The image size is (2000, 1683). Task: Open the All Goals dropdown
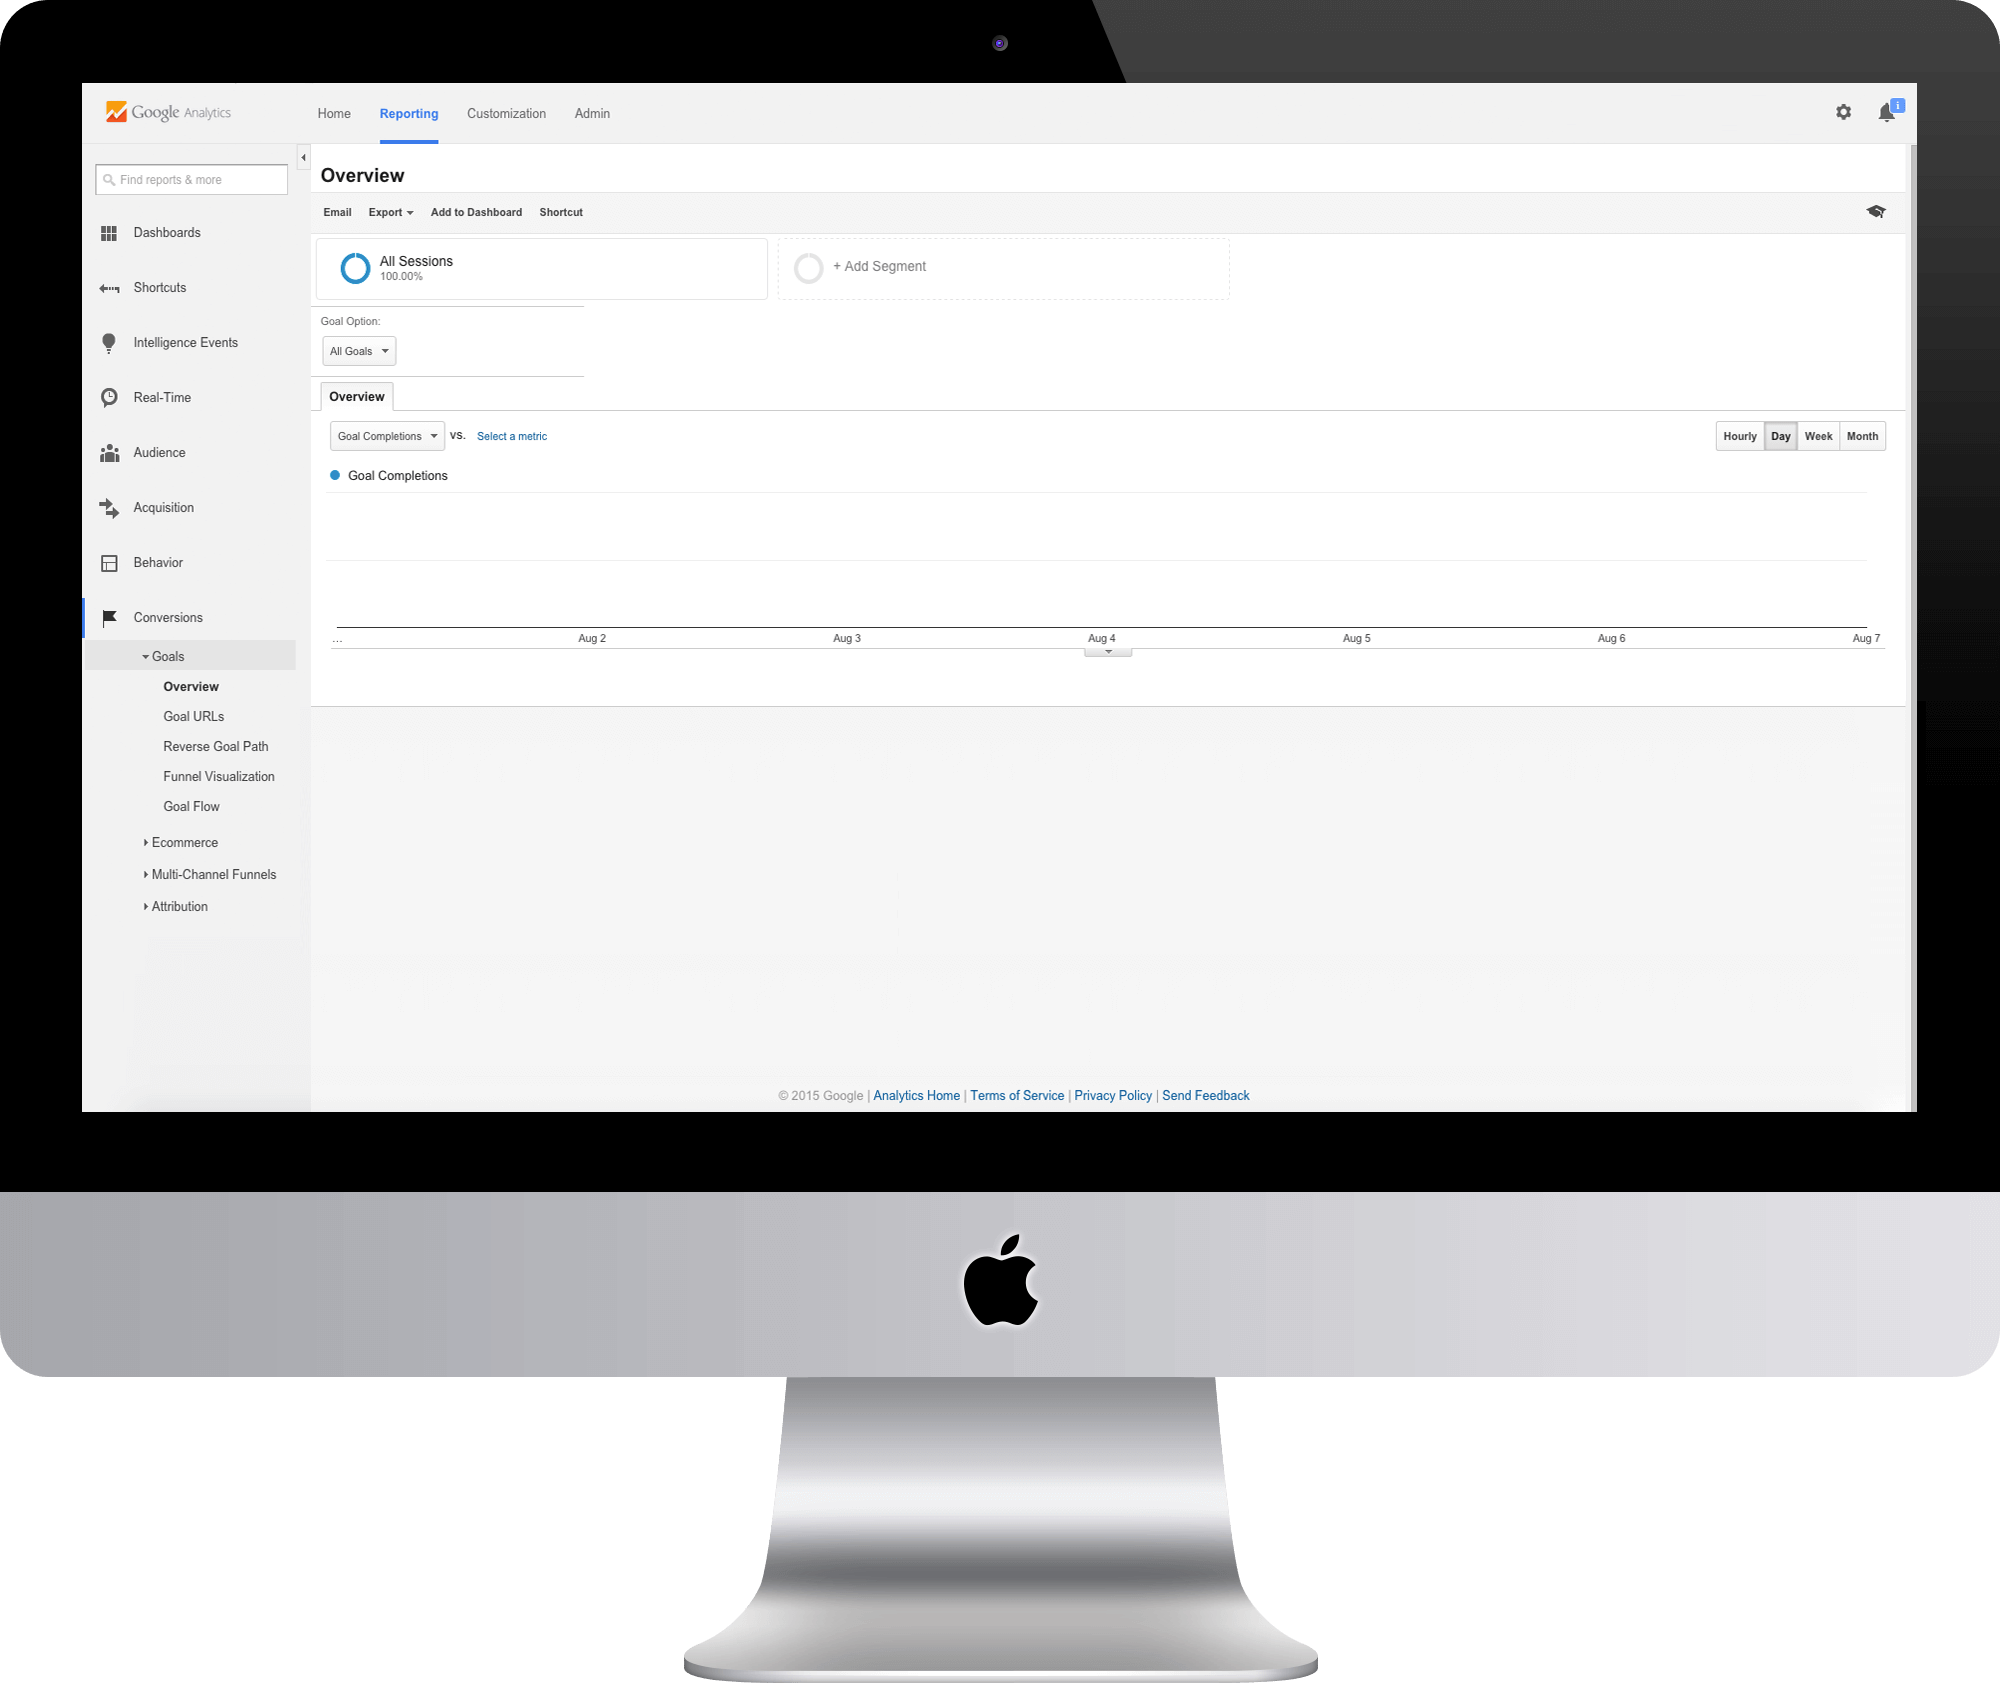tap(357, 351)
